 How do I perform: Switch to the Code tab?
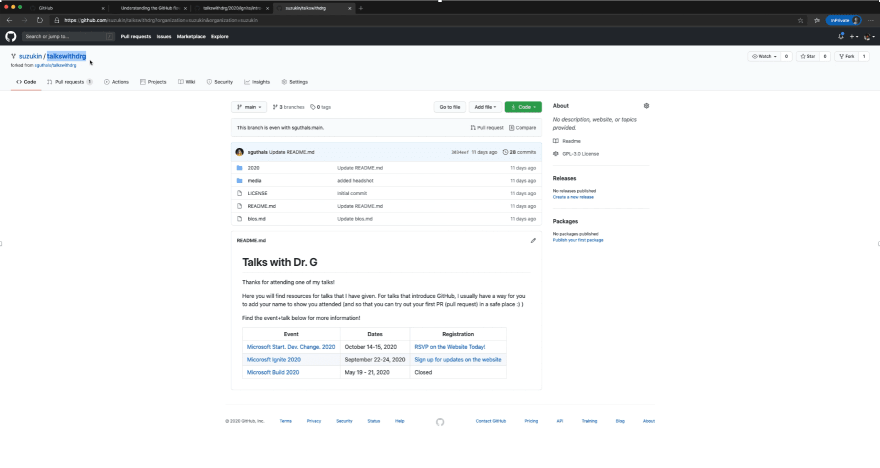26,82
